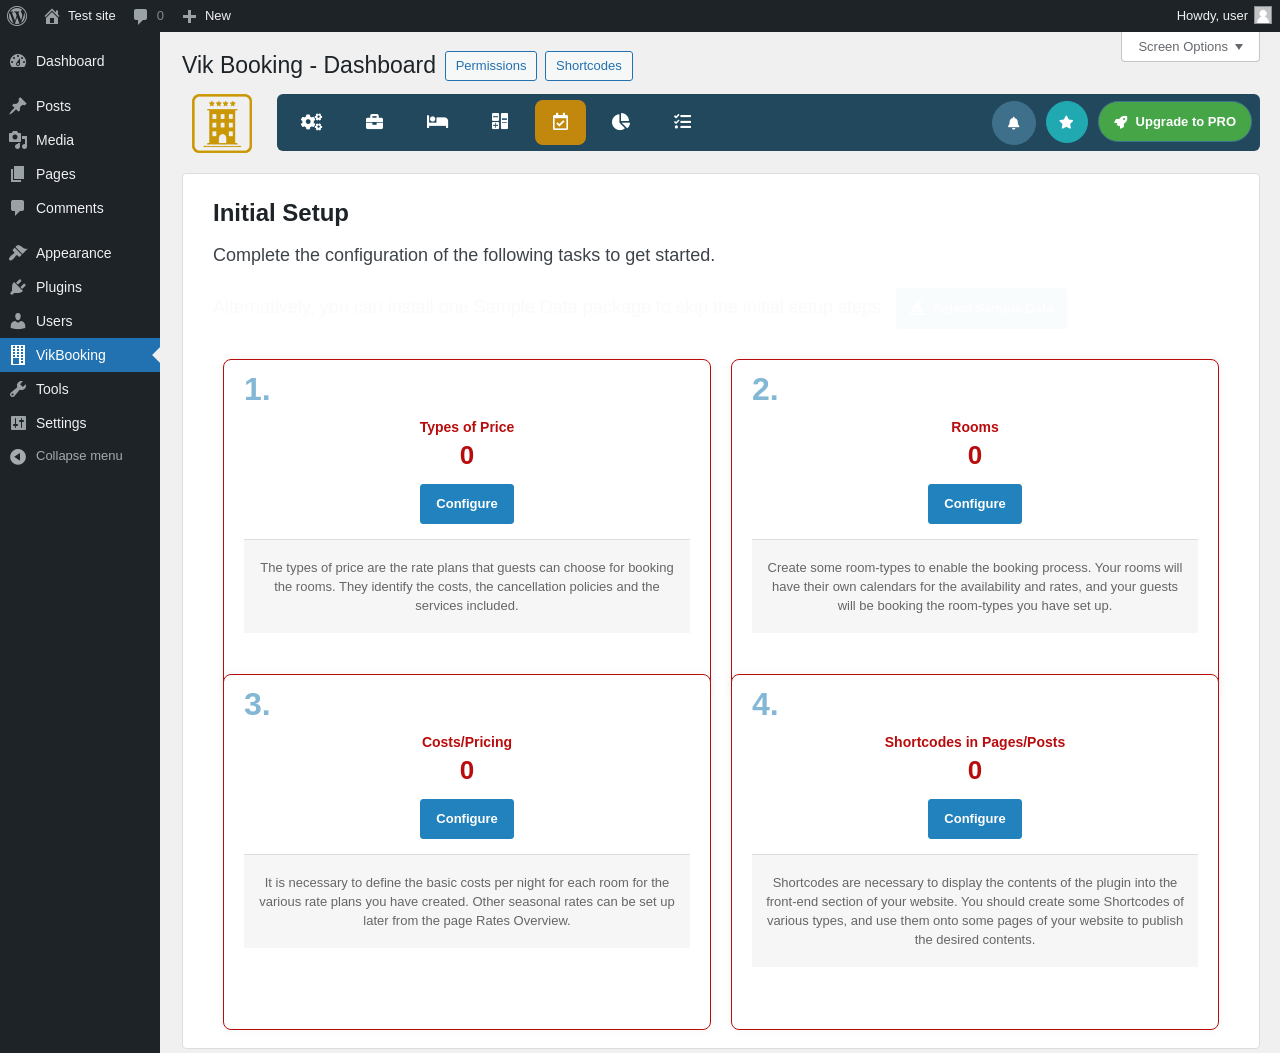Click the Types of Price label
The width and height of the screenshot is (1280, 1053).
(x=467, y=427)
